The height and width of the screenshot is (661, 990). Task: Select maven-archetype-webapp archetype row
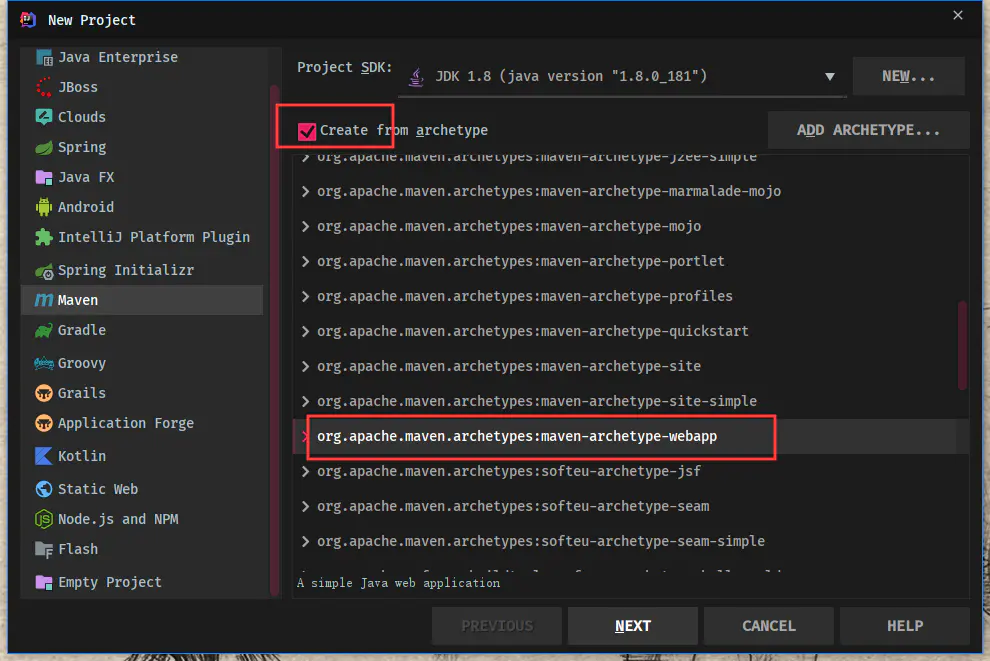click(630, 437)
